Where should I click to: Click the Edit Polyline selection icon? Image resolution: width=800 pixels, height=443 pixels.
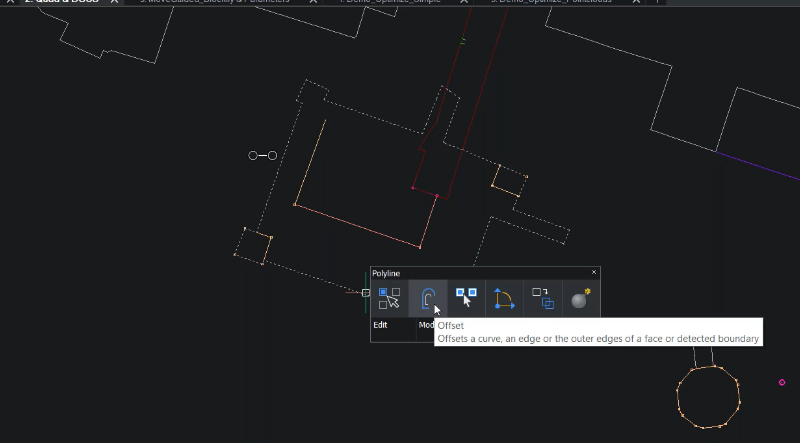(389, 299)
